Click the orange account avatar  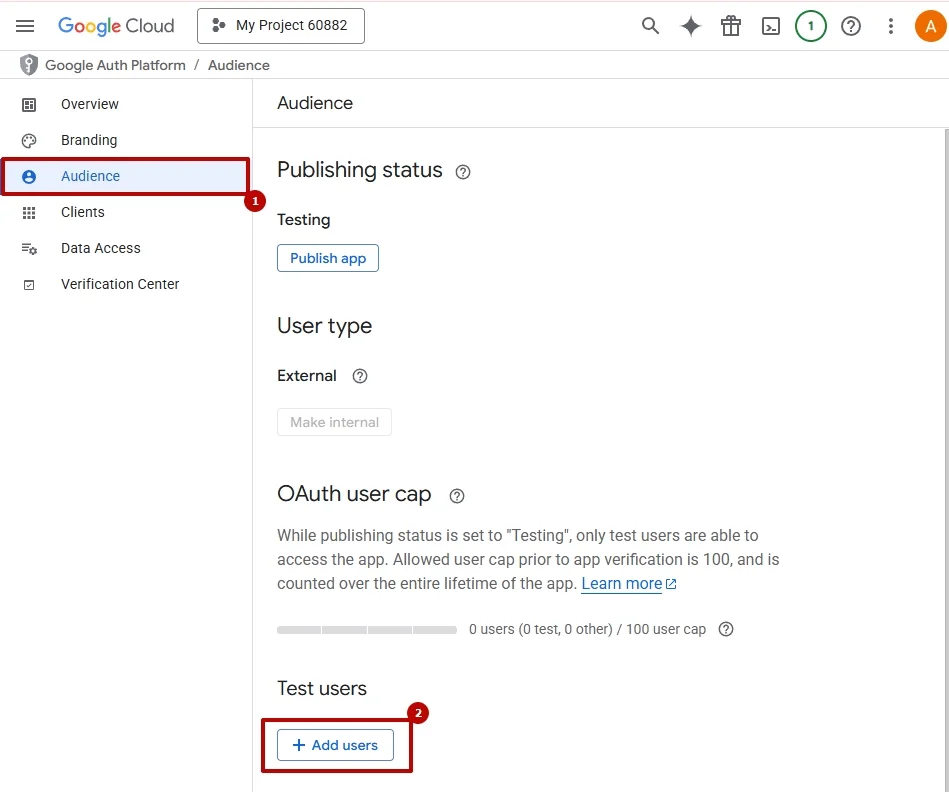(930, 26)
